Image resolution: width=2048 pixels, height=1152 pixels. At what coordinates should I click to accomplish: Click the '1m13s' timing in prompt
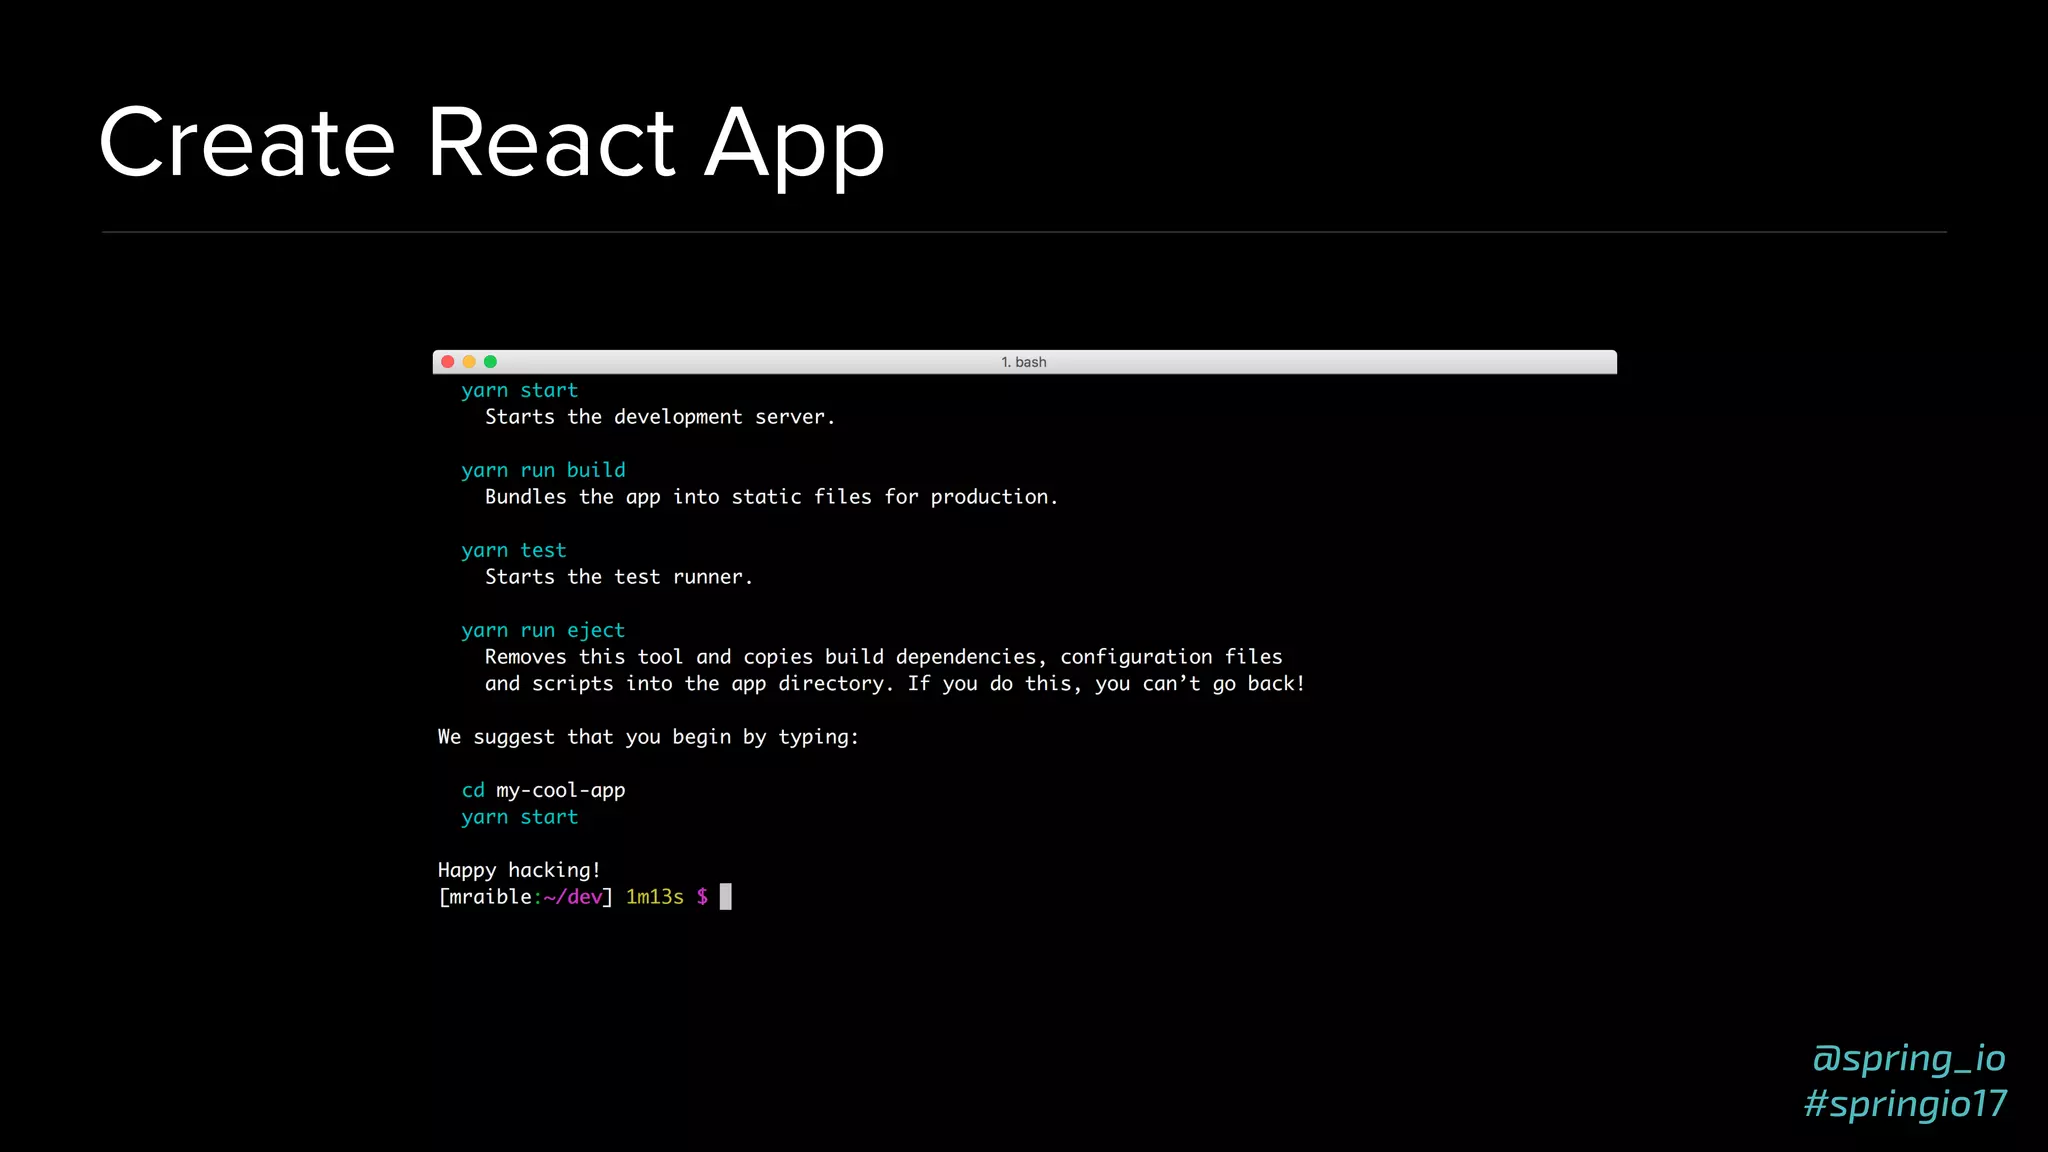(x=655, y=897)
